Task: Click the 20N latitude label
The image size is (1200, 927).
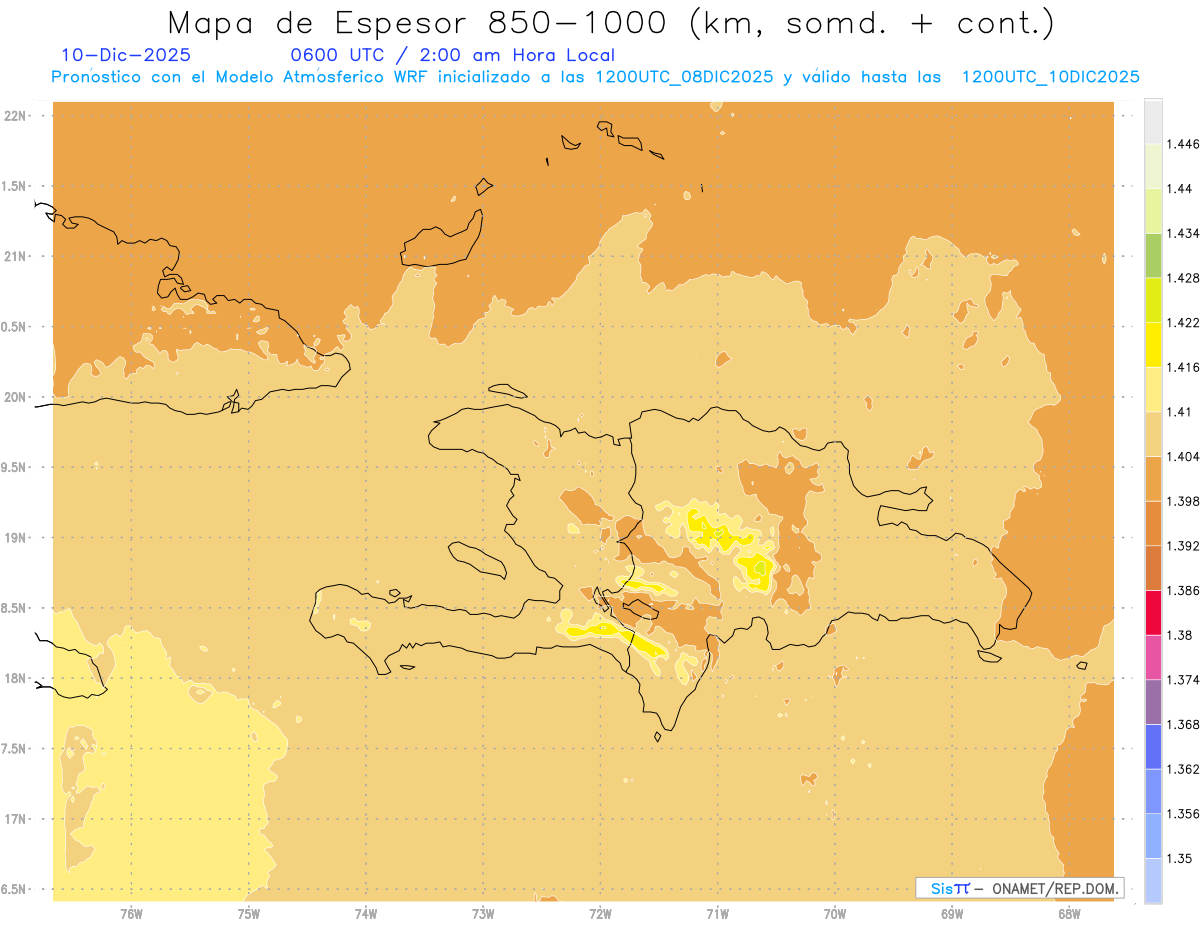Action: click(x=16, y=397)
